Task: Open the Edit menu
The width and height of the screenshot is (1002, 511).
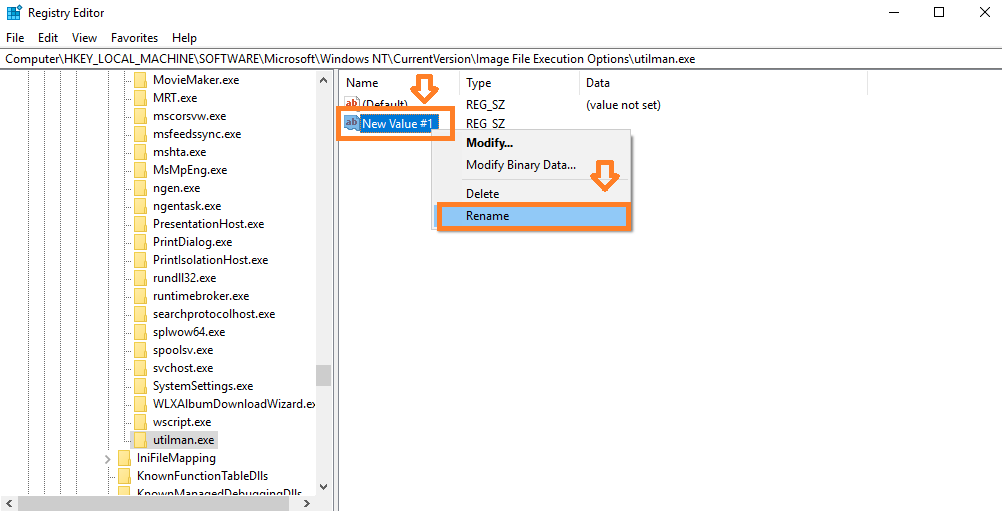Action: pos(48,38)
